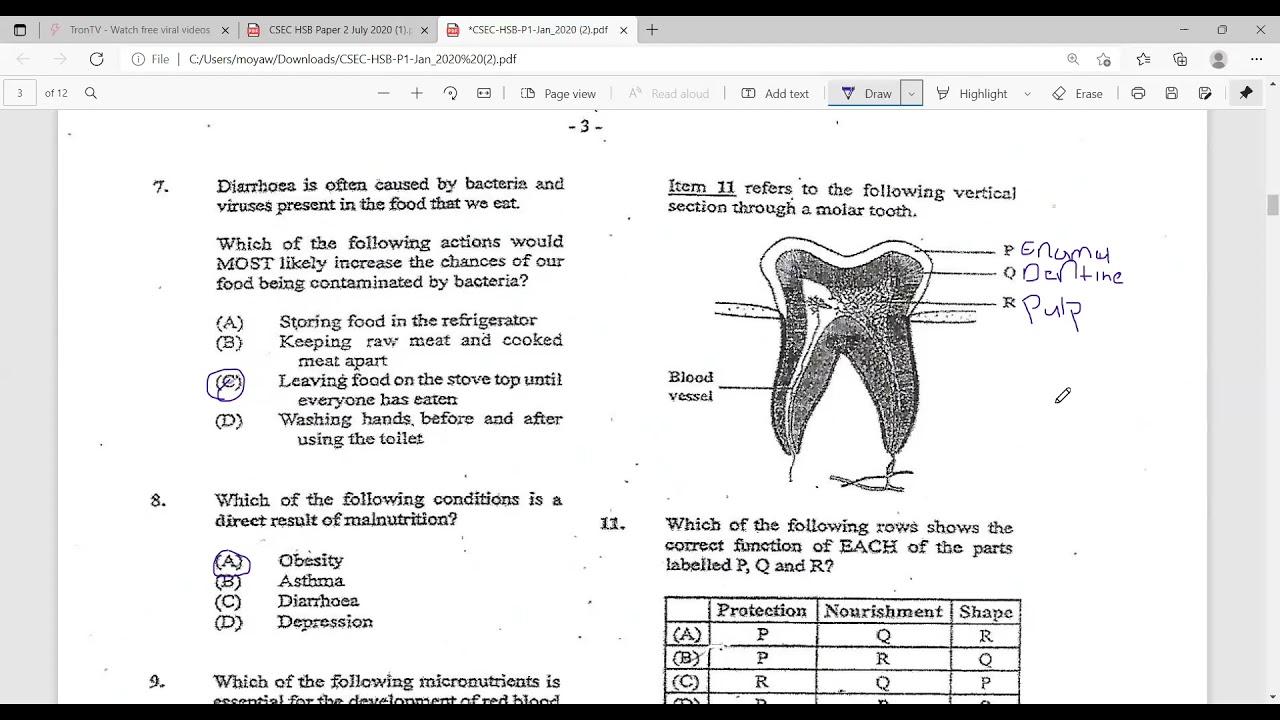Fit PDF to page width
The image size is (1280, 720).
click(x=484, y=93)
